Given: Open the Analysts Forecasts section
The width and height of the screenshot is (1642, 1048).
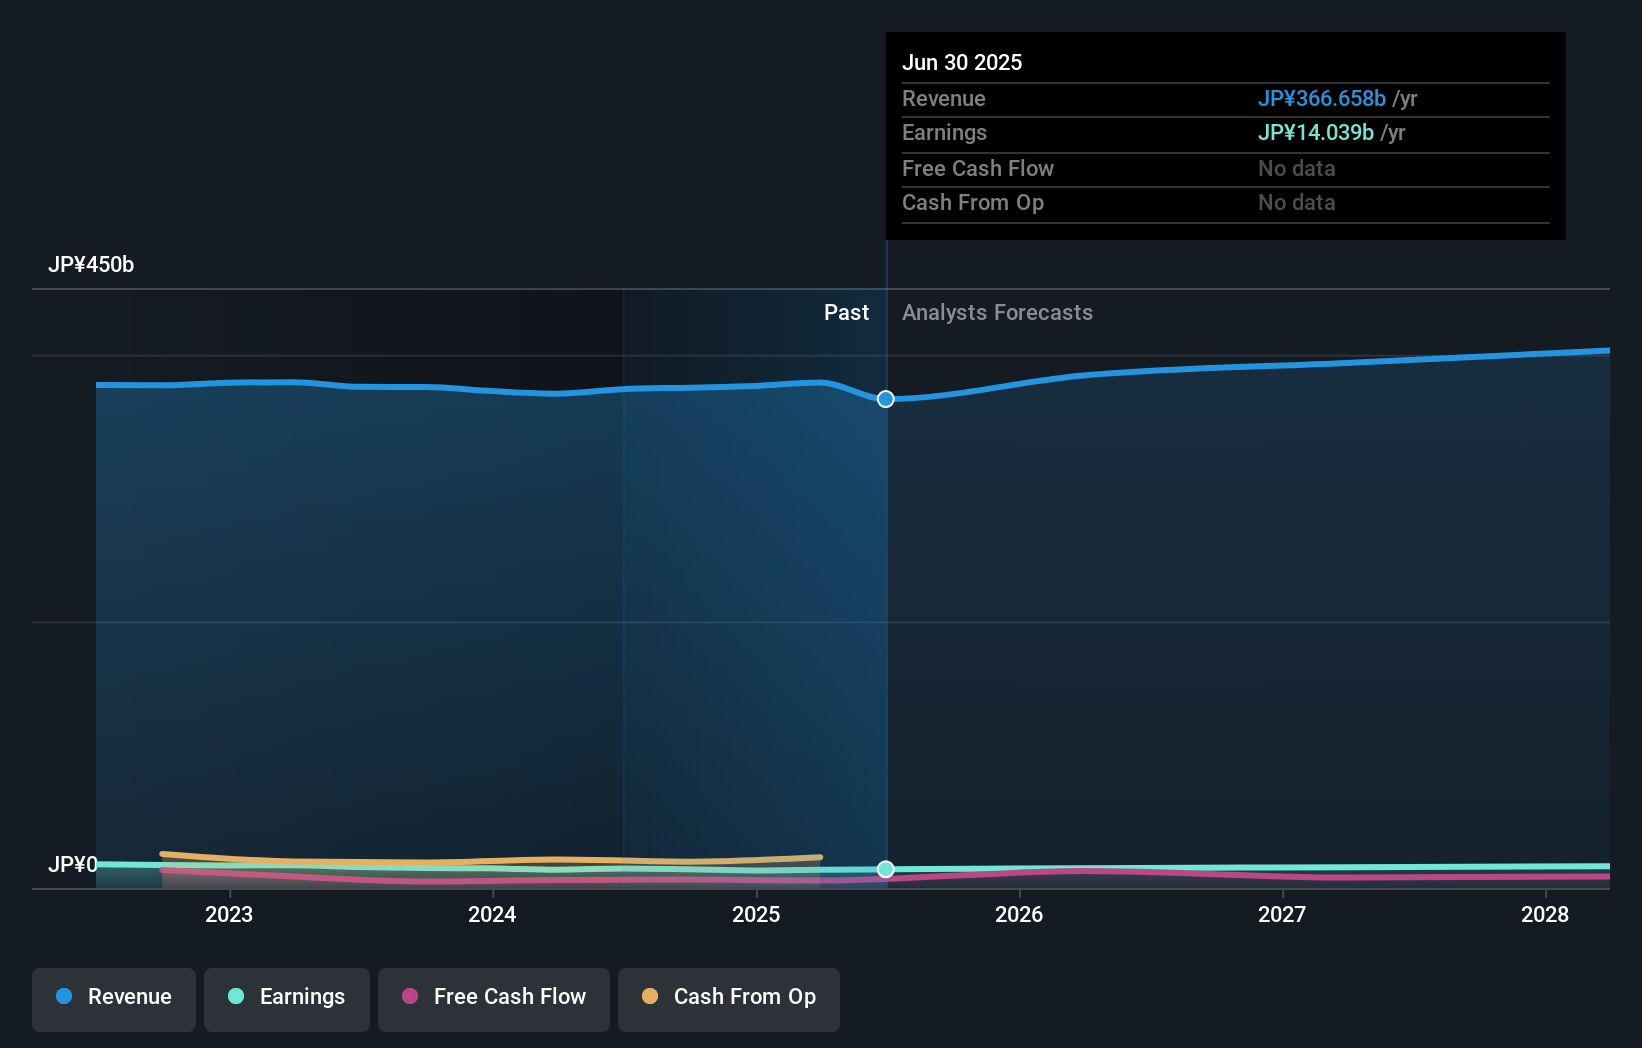Looking at the screenshot, I should click(x=996, y=313).
